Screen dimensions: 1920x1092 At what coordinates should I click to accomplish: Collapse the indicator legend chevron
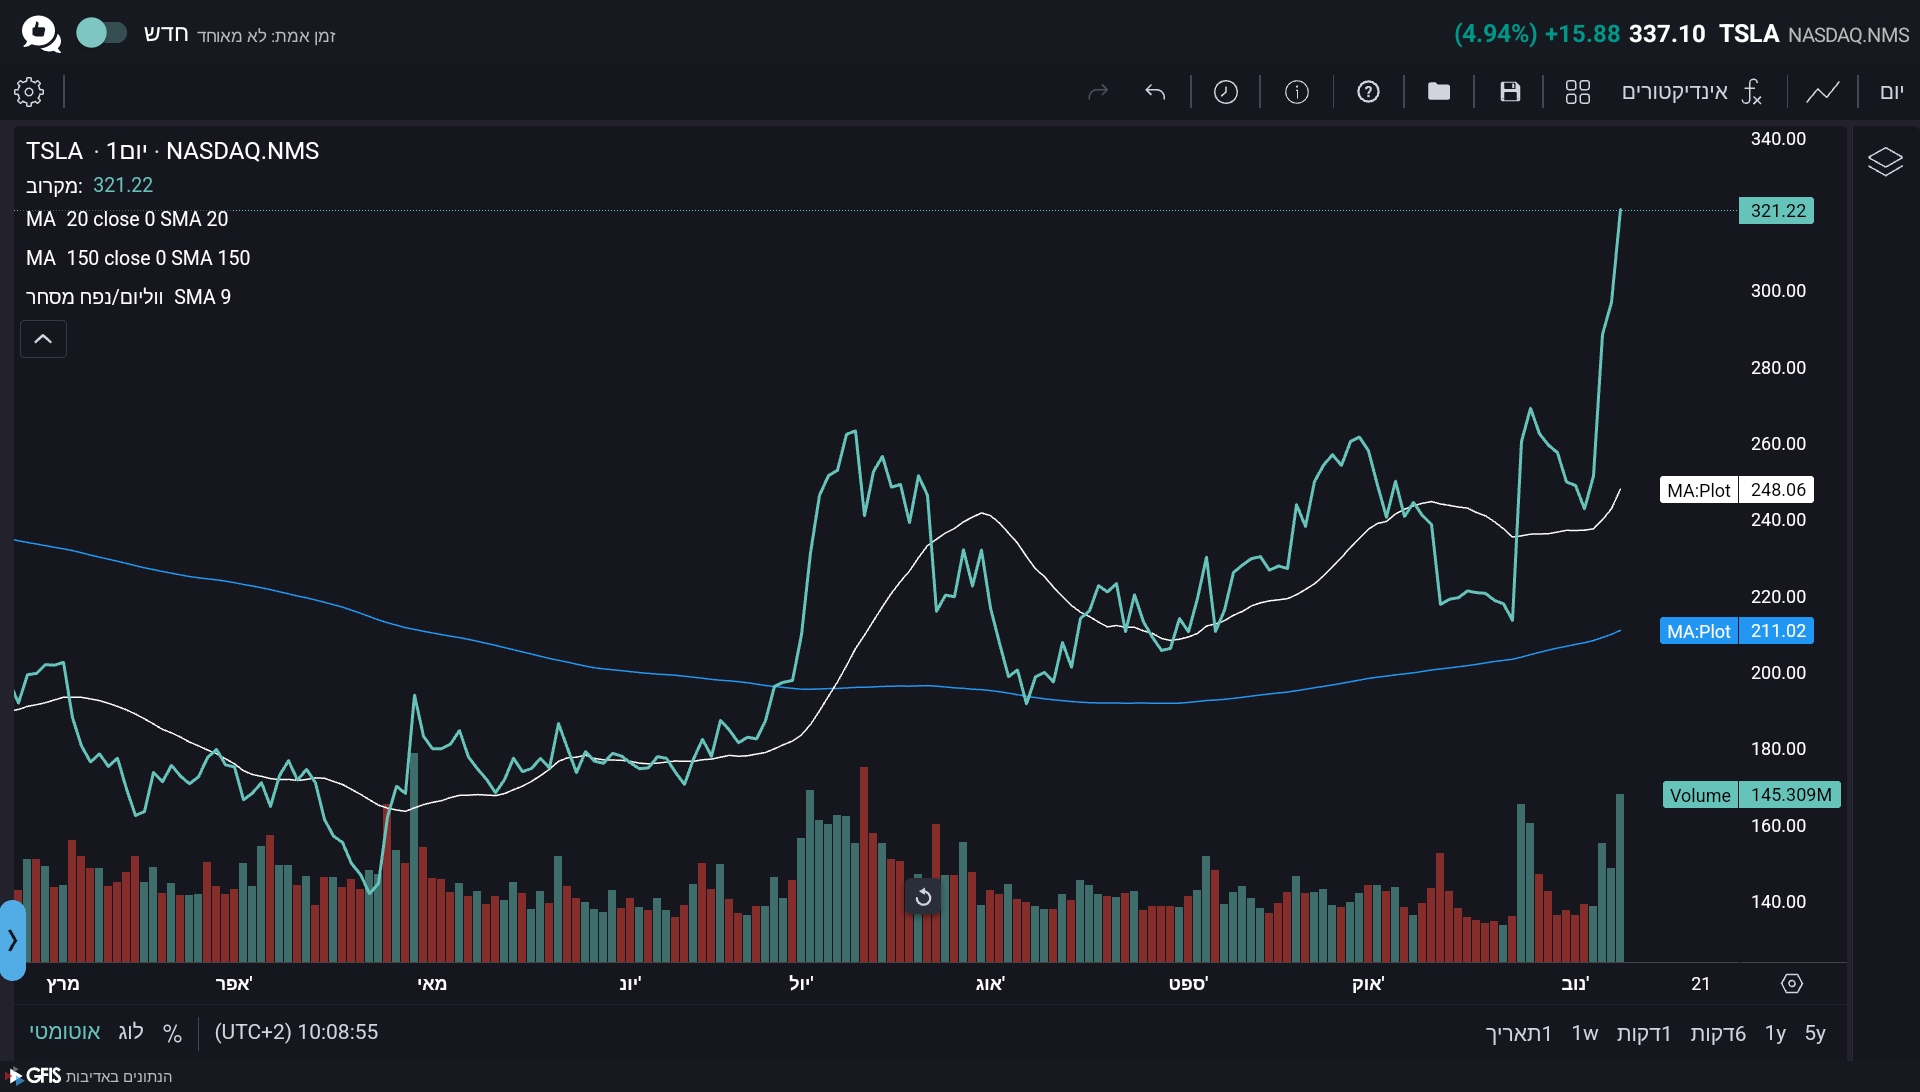click(x=43, y=339)
